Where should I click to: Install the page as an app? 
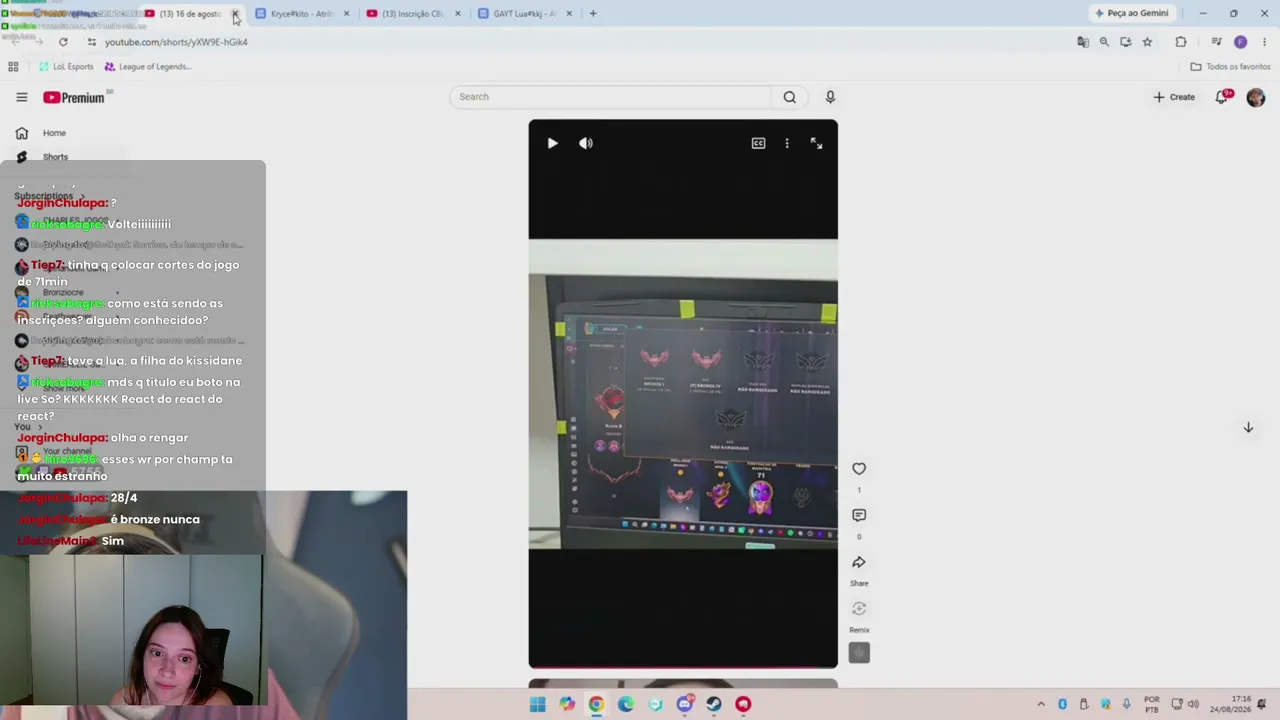[1126, 42]
